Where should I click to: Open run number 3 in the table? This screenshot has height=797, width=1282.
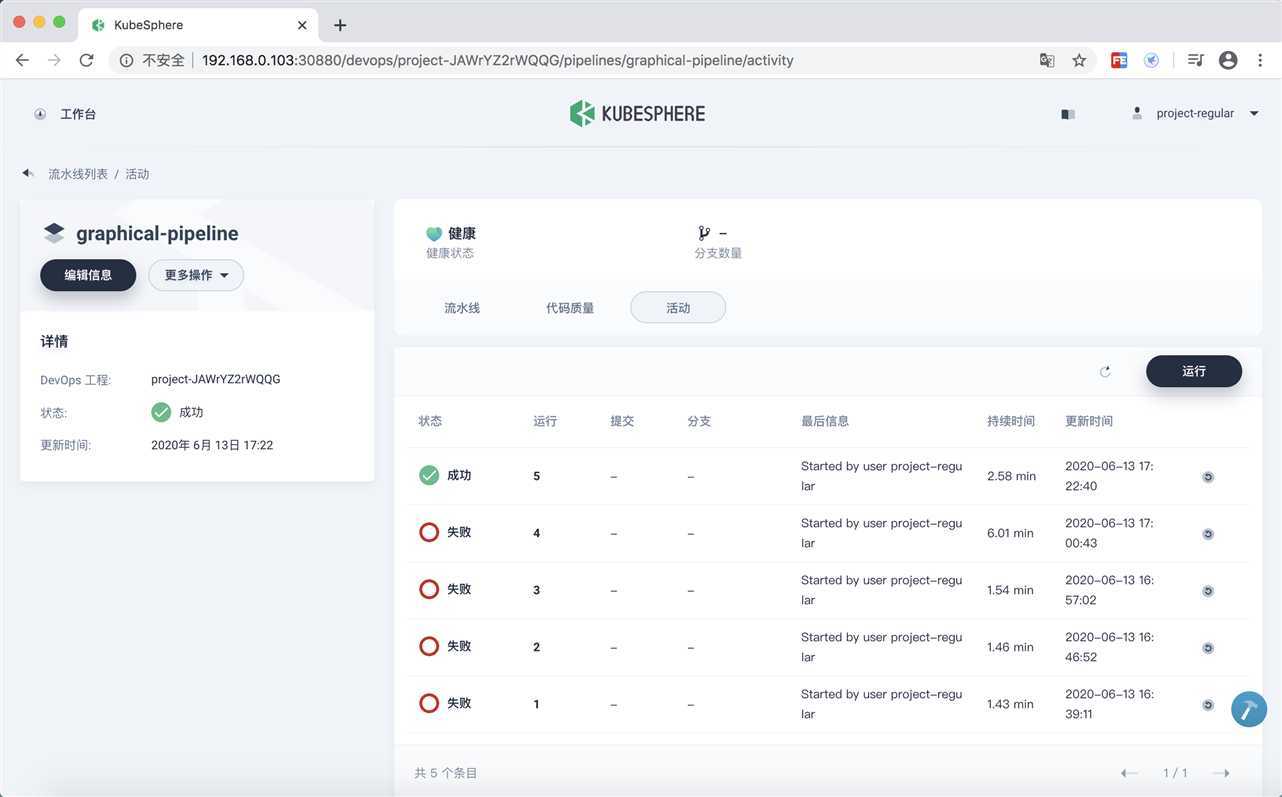point(537,590)
